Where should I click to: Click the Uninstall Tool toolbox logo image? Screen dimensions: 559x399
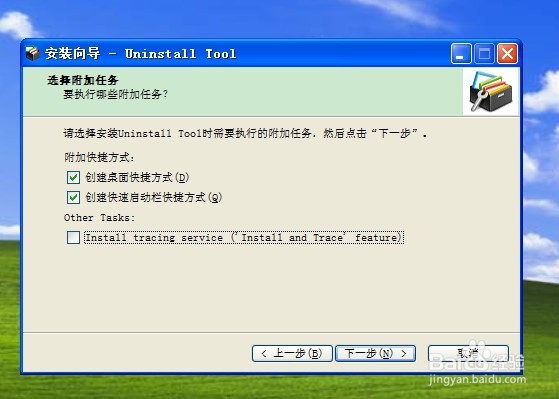click(491, 91)
